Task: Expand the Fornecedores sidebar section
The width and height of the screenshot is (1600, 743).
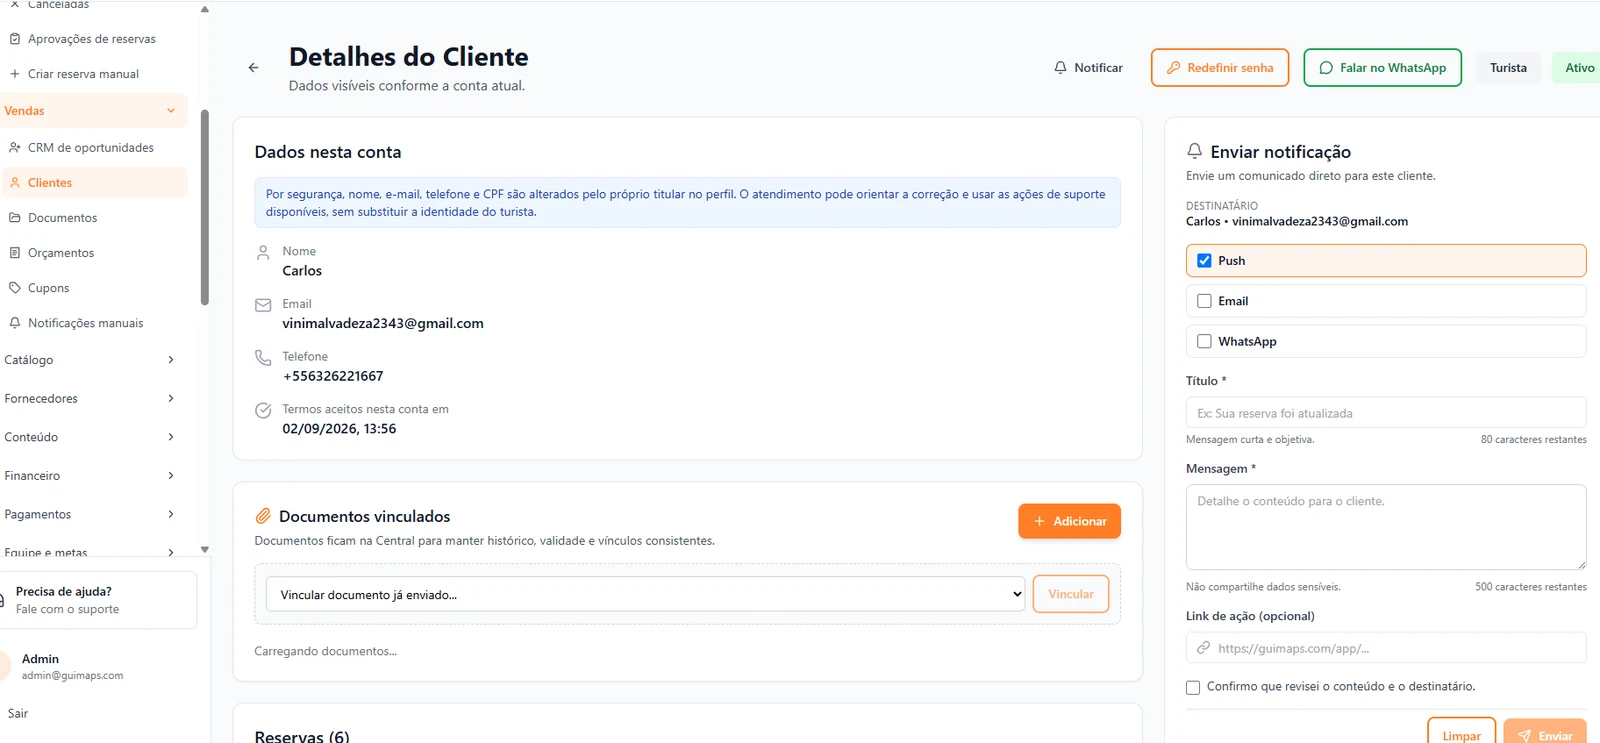Action: (x=94, y=399)
